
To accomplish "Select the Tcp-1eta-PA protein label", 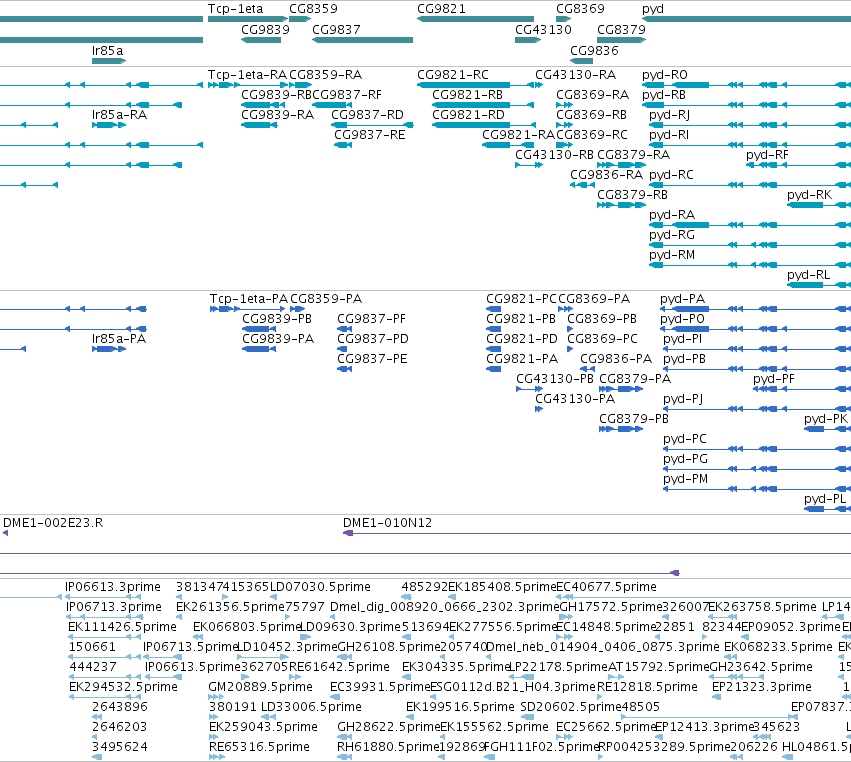I will [249, 299].
